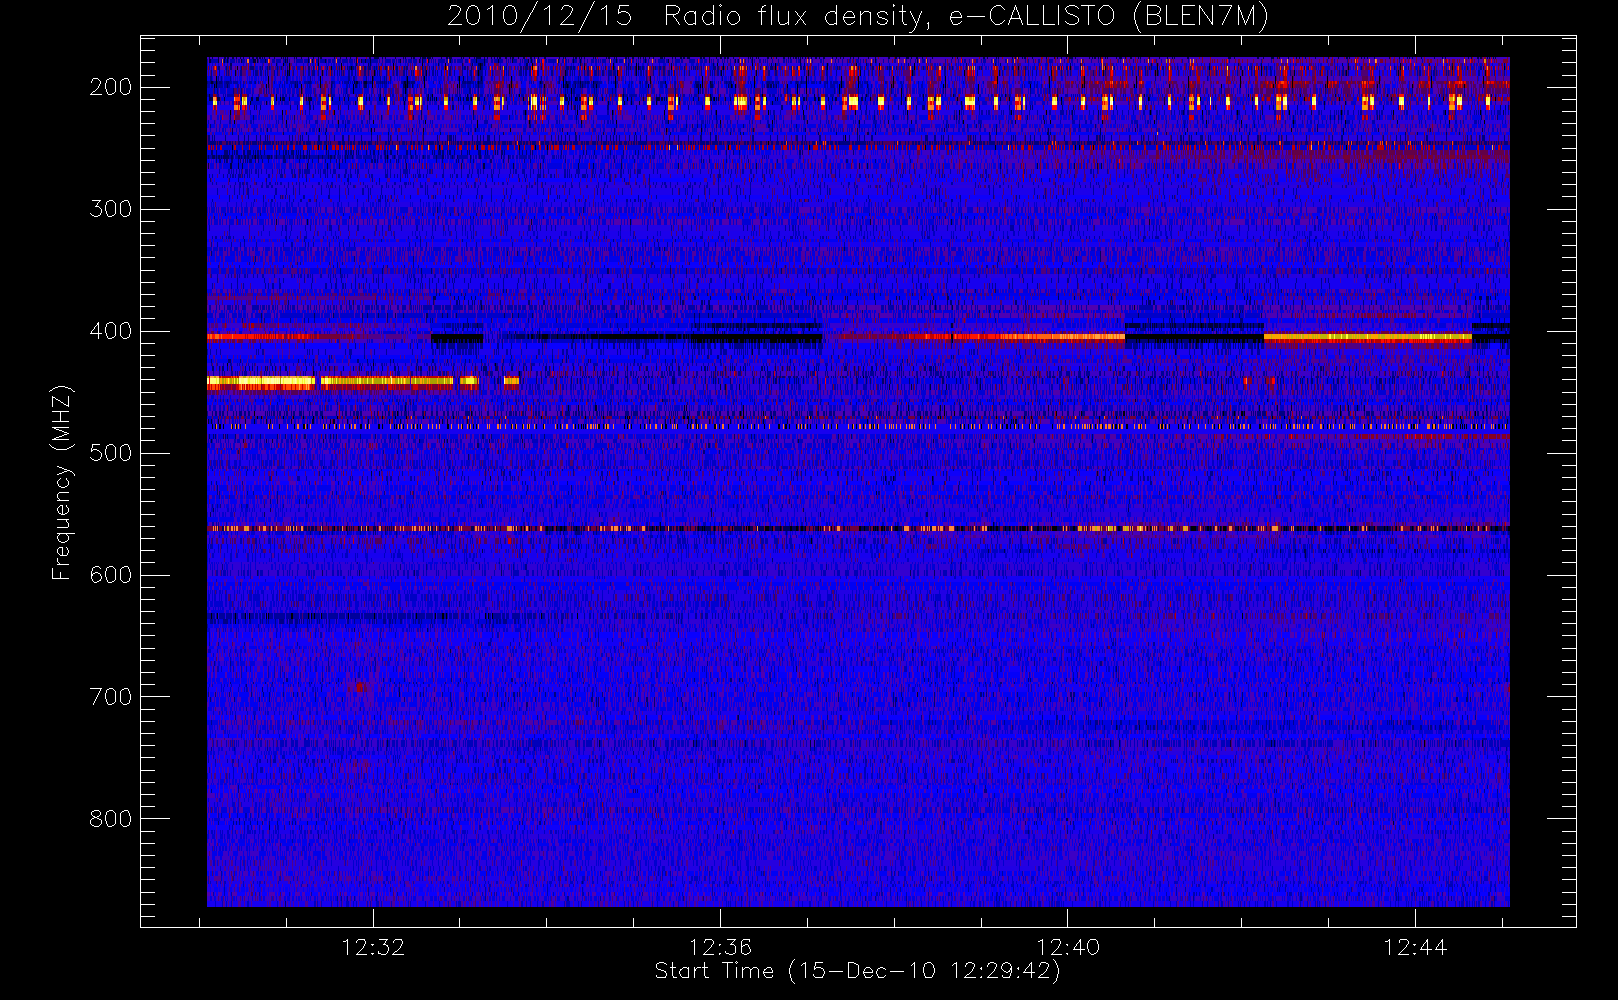Click the 200 frequency tick label
The width and height of the screenshot is (1618, 1000).
coord(111,87)
